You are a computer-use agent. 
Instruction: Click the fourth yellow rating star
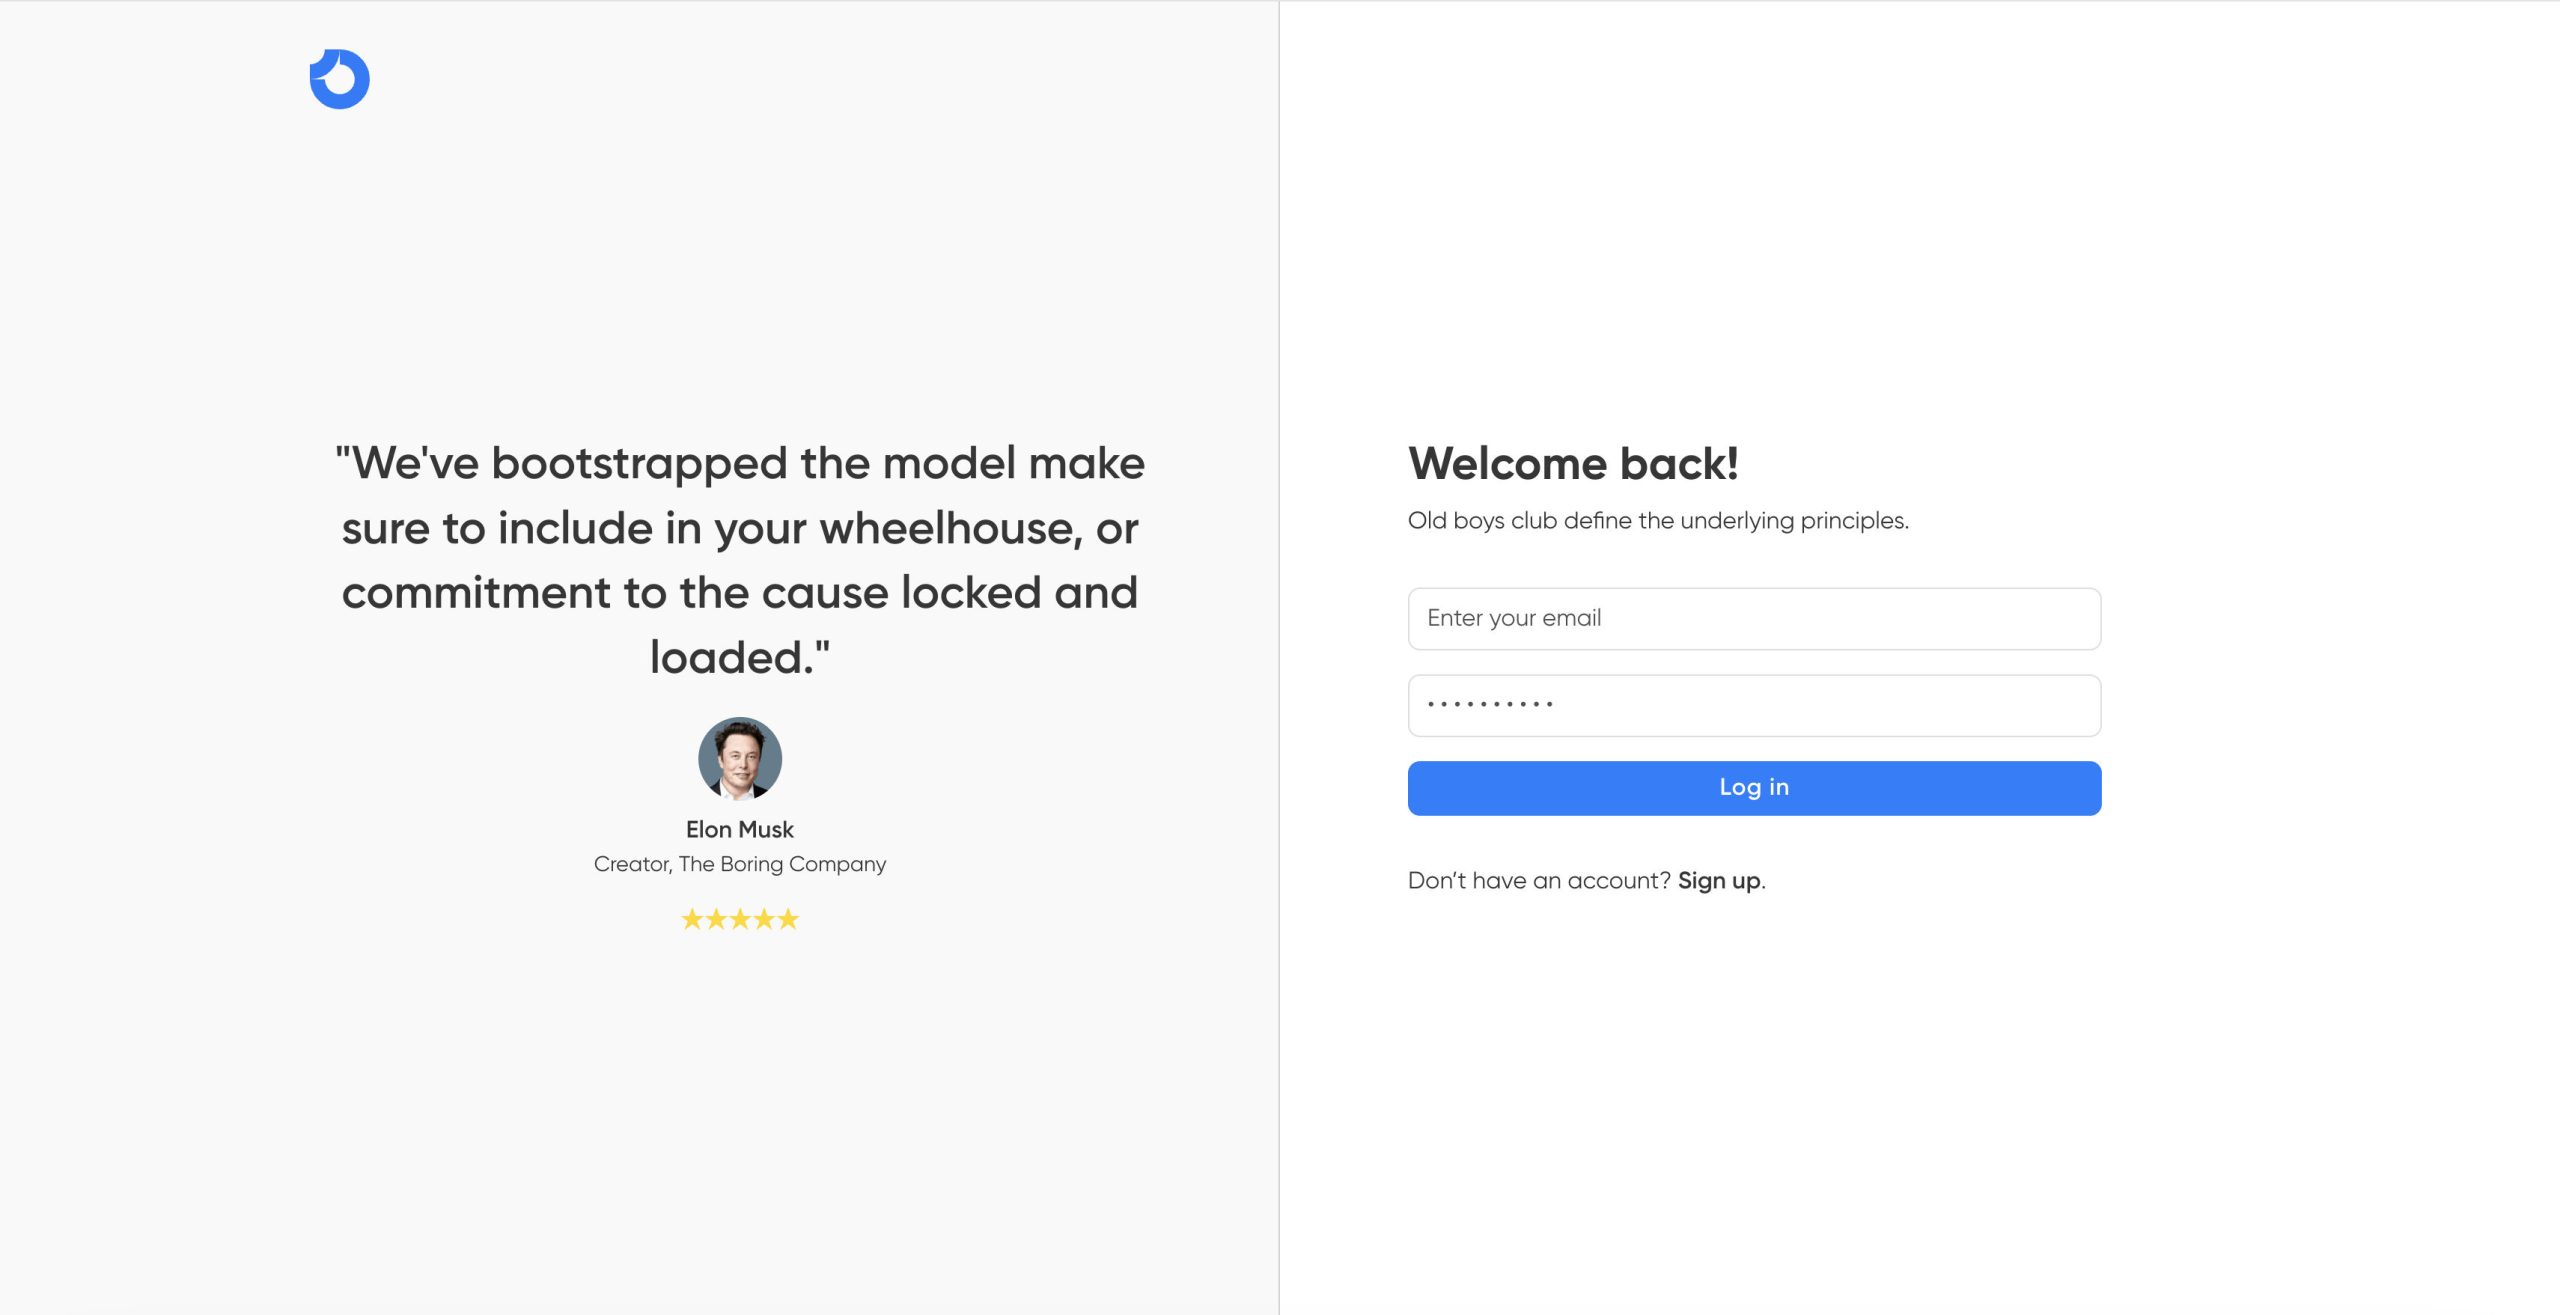pos(764,919)
